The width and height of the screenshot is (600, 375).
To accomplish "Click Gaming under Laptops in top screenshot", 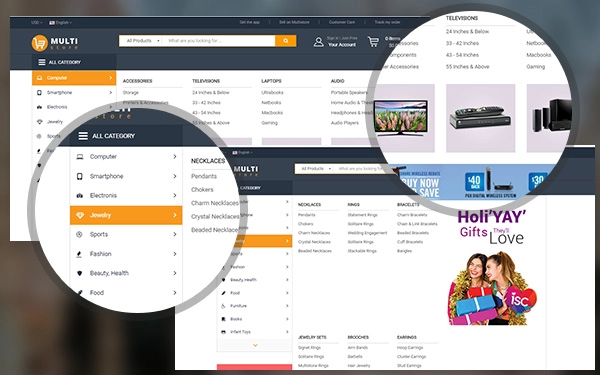I will [269, 123].
